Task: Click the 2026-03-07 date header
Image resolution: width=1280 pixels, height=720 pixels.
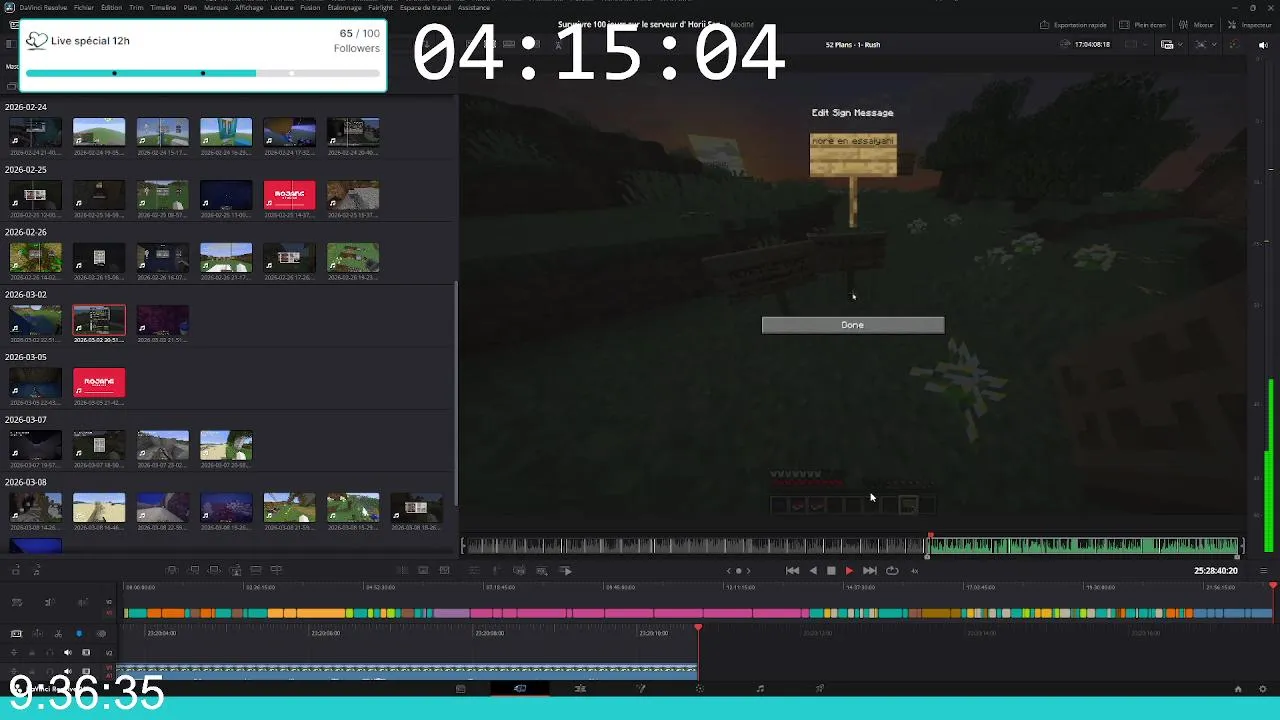Action: (26, 420)
